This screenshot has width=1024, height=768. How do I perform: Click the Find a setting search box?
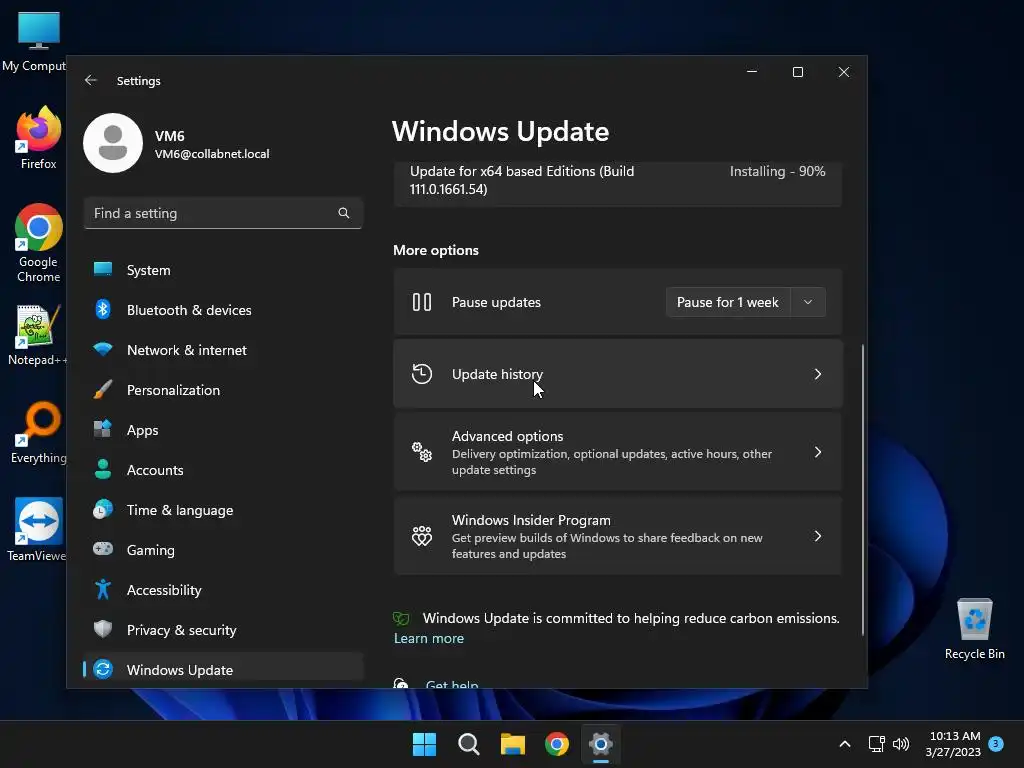[223, 213]
